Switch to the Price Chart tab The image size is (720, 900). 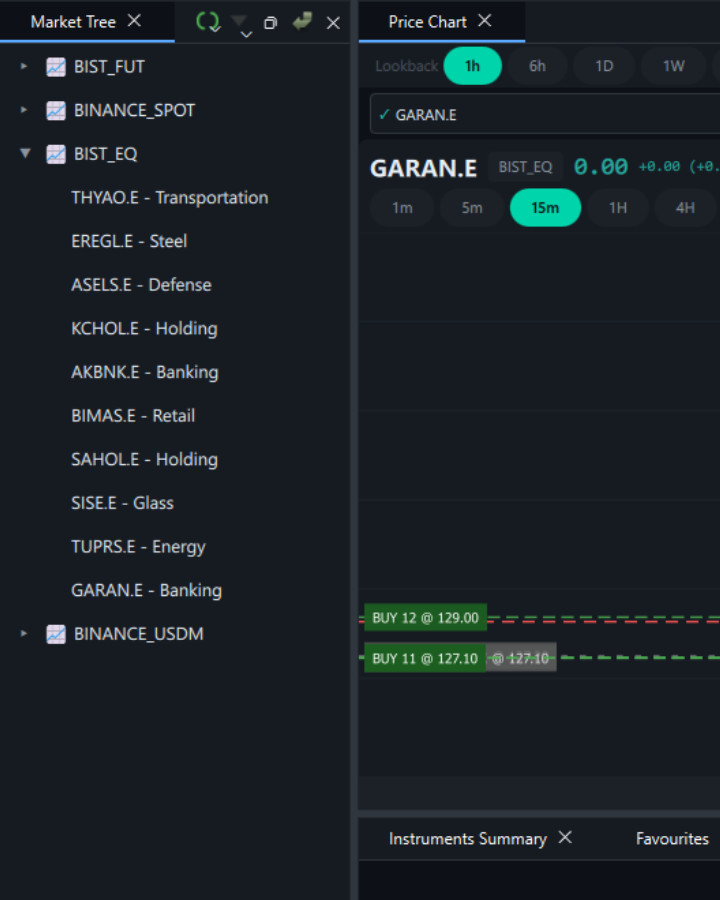pos(427,22)
